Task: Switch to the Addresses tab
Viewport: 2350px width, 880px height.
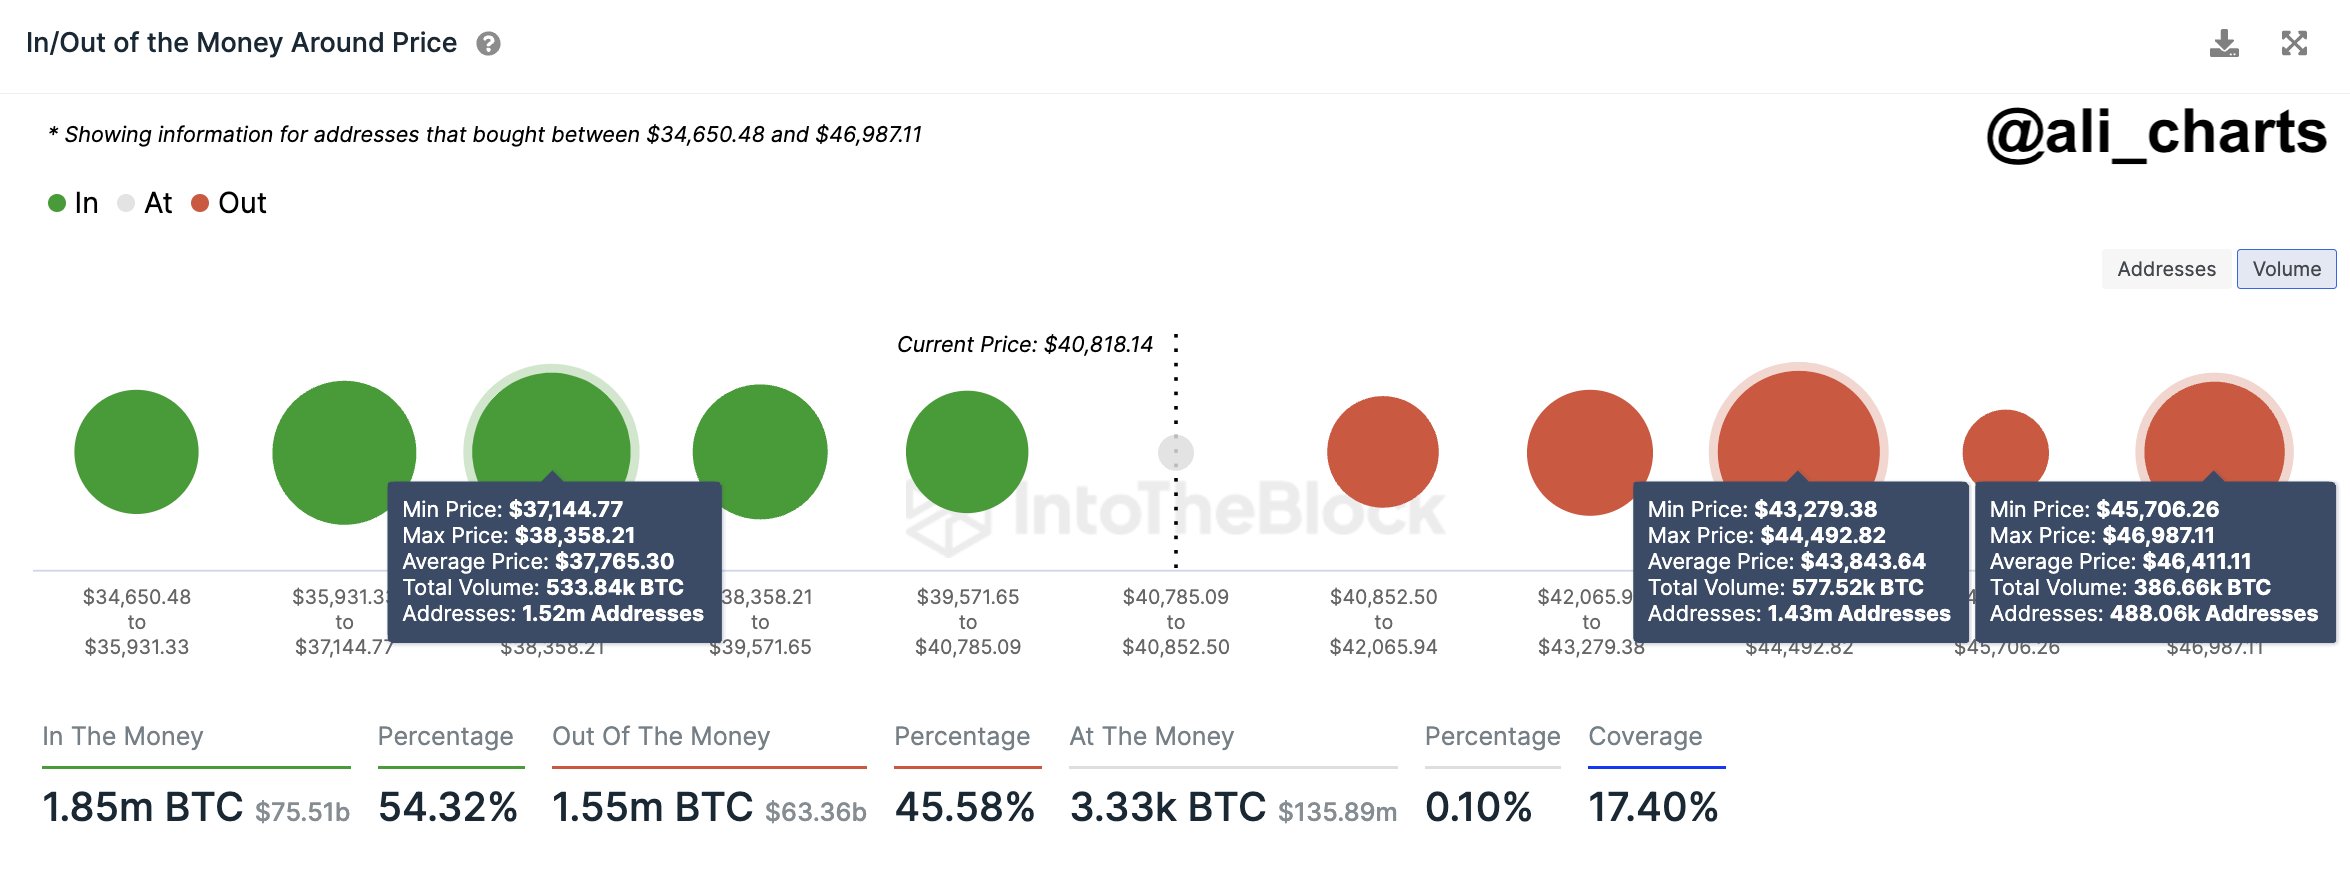Action: 2166,269
